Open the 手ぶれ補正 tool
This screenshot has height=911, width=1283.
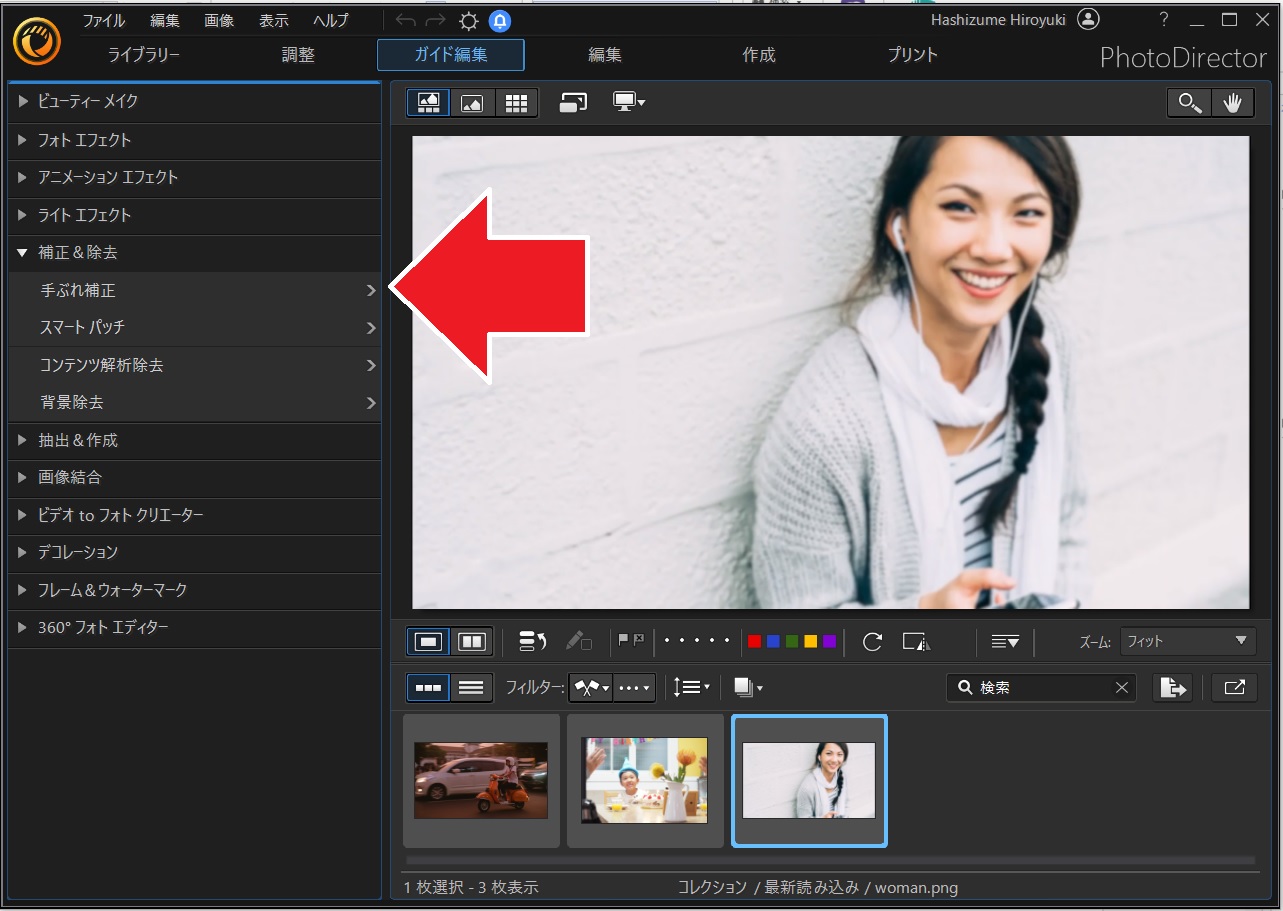click(x=194, y=290)
